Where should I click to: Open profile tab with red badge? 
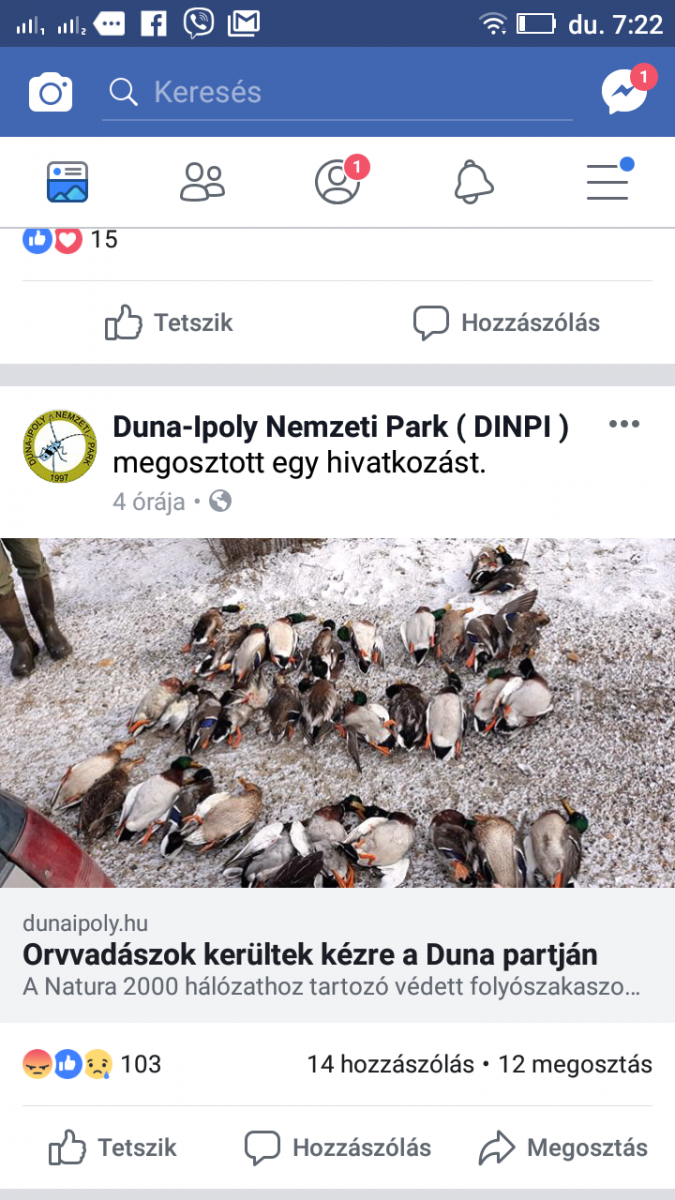338,181
